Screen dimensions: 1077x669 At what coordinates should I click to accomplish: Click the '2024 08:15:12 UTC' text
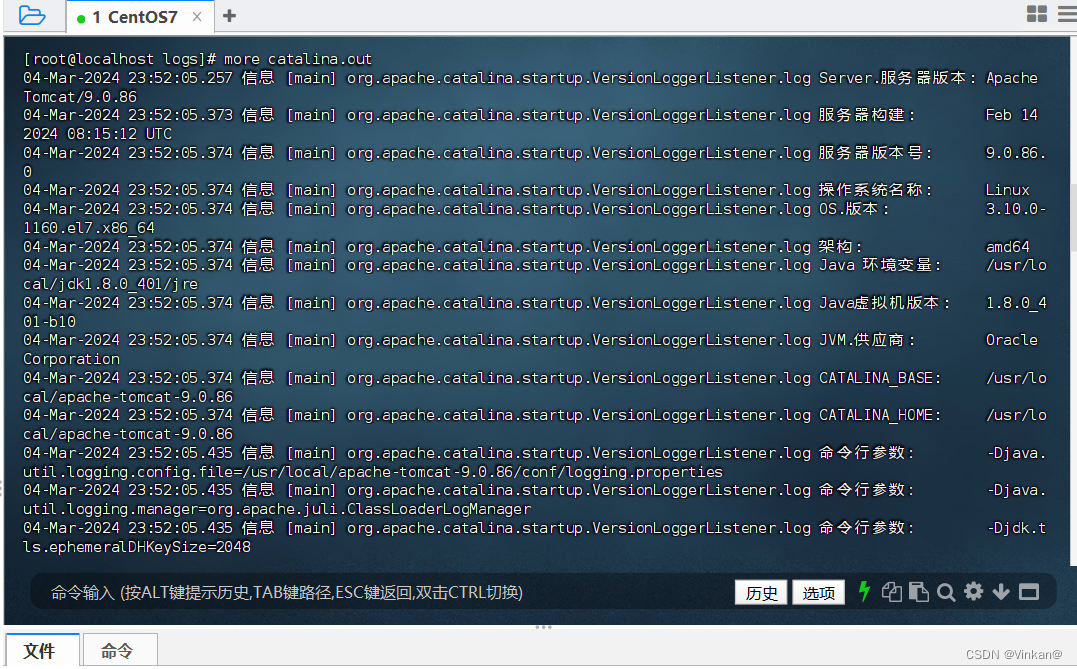click(98, 134)
